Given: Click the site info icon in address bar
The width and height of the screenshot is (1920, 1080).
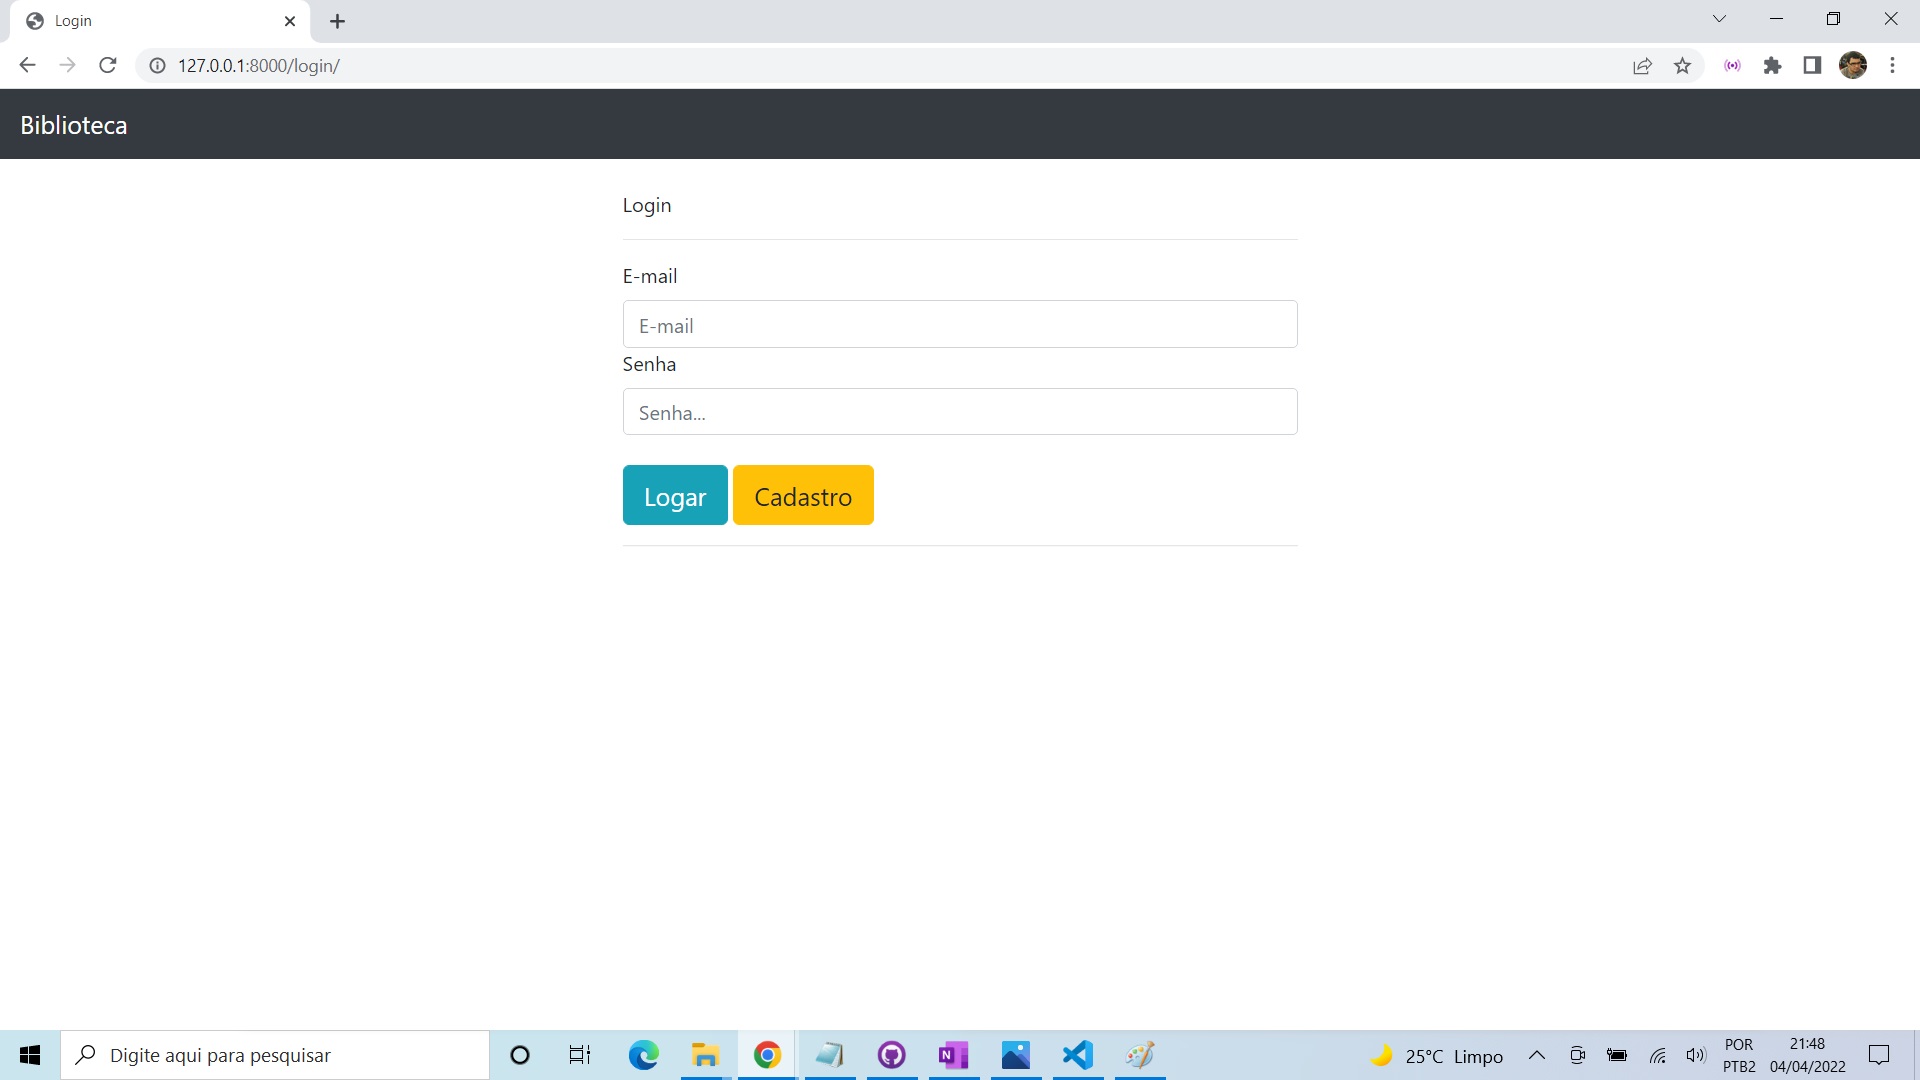Looking at the screenshot, I should (156, 66).
